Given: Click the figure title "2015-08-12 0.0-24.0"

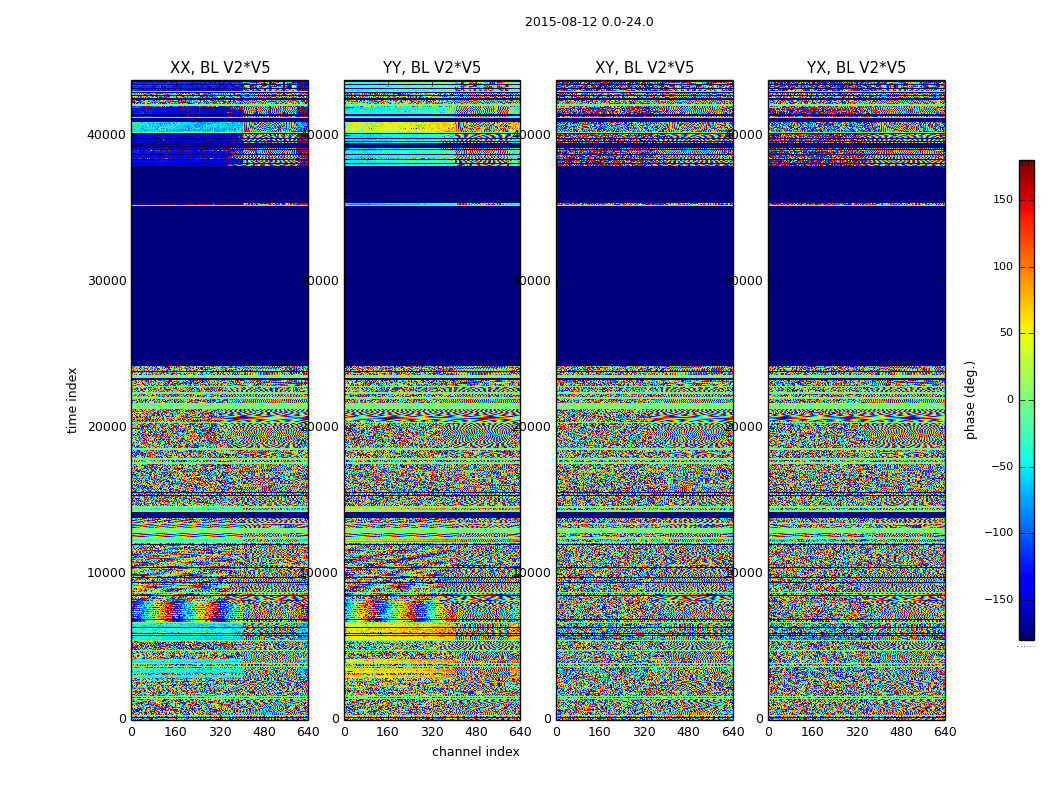Looking at the screenshot, I should (589, 22).
